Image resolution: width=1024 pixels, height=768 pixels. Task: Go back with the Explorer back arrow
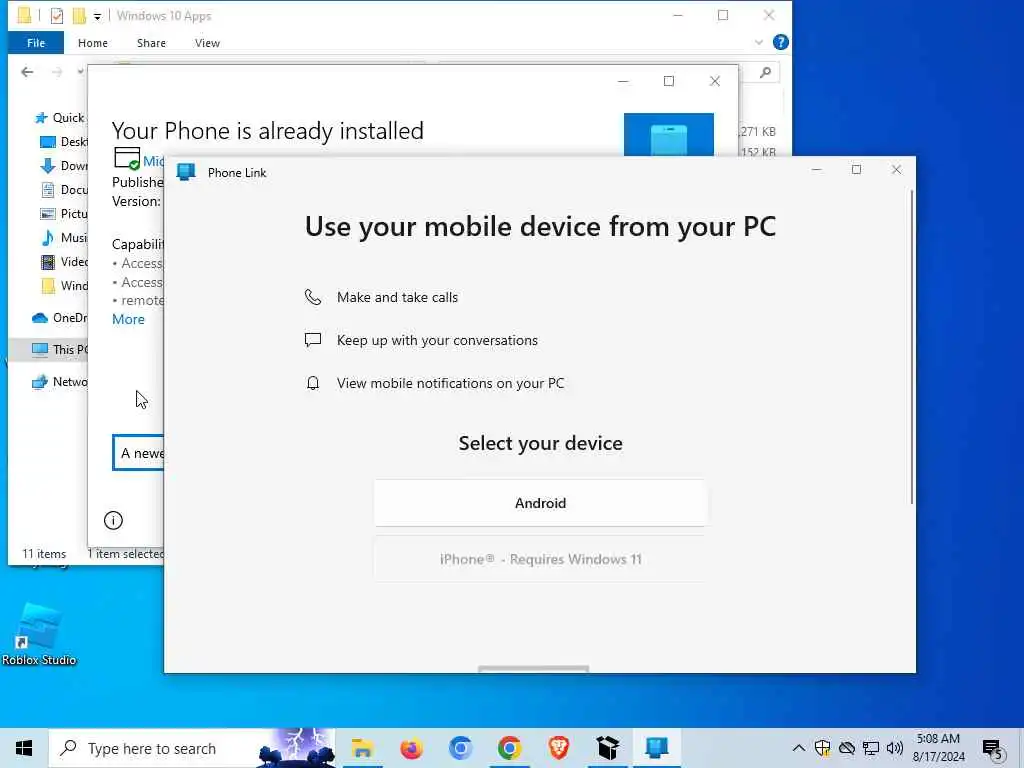point(27,72)
